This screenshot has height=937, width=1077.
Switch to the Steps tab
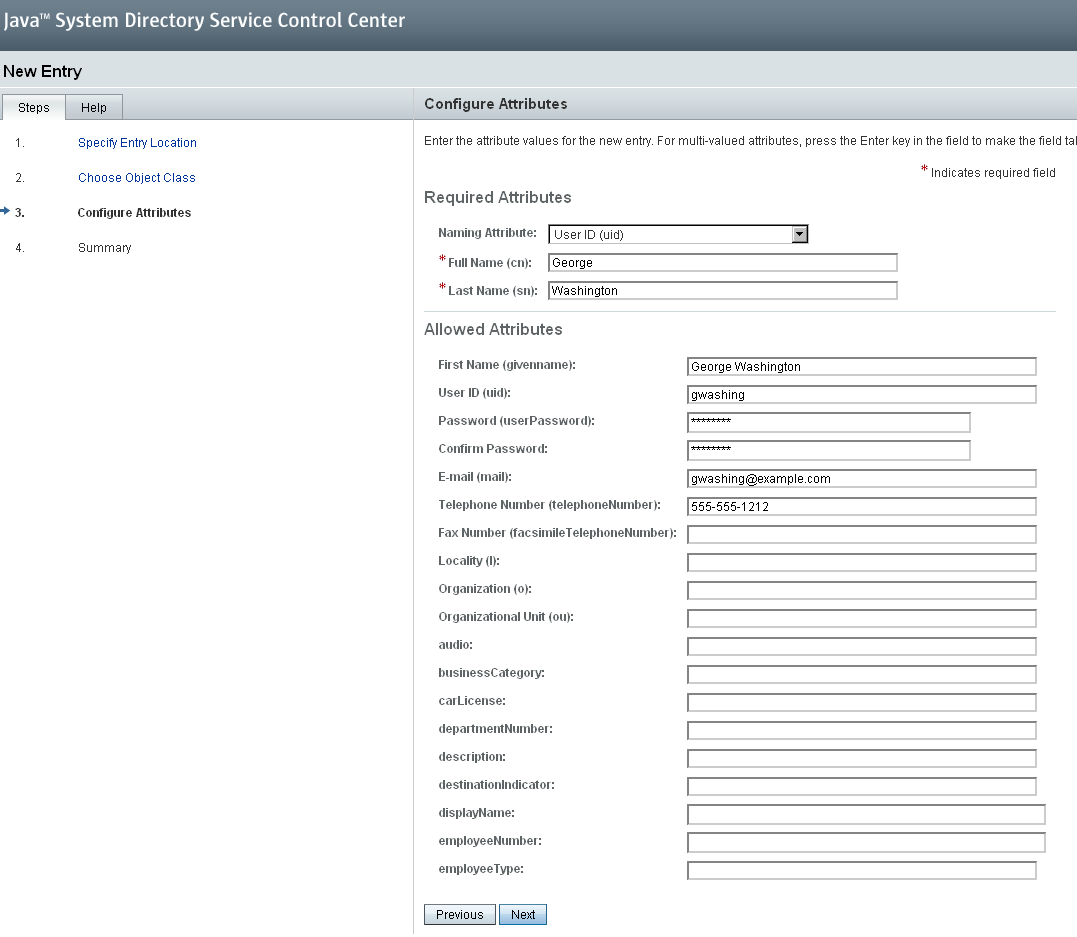click(34, 108)
